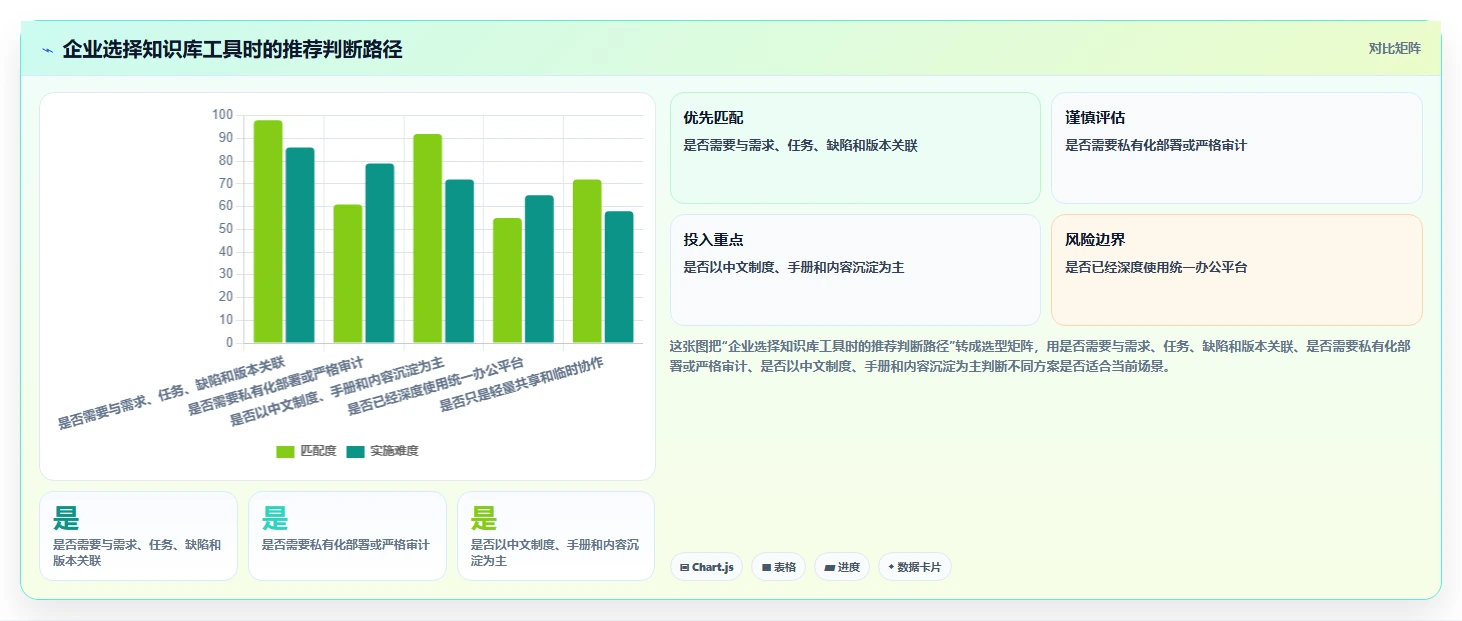Click the description paragraph starting 这张图把

pos(1040,355)
